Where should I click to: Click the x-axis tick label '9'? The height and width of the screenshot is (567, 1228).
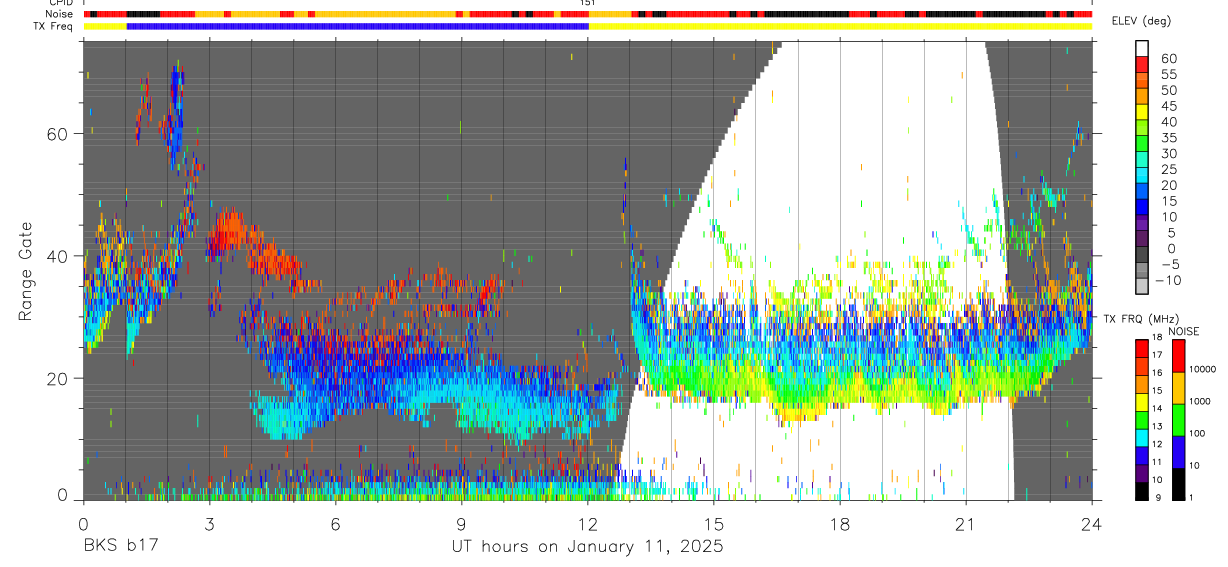(x=461, y=523)
